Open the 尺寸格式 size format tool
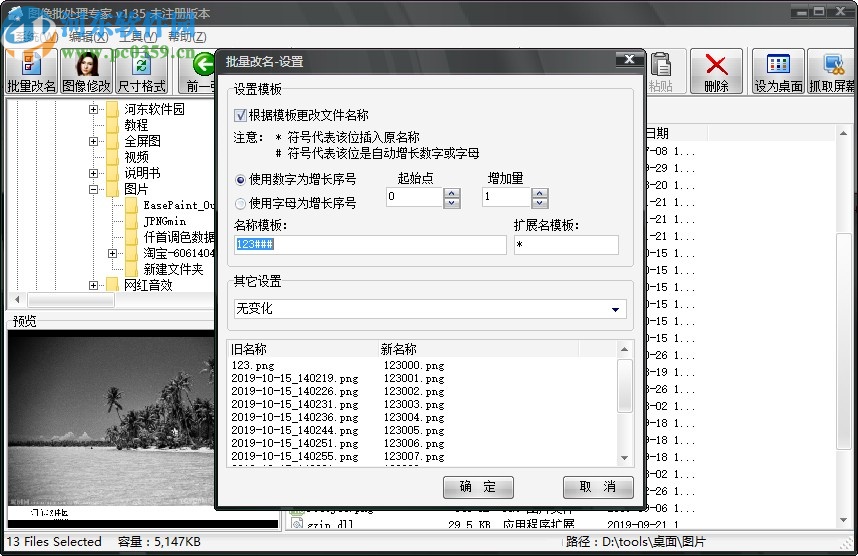Viewport: 858px width, 556px height. click(141, 71)
